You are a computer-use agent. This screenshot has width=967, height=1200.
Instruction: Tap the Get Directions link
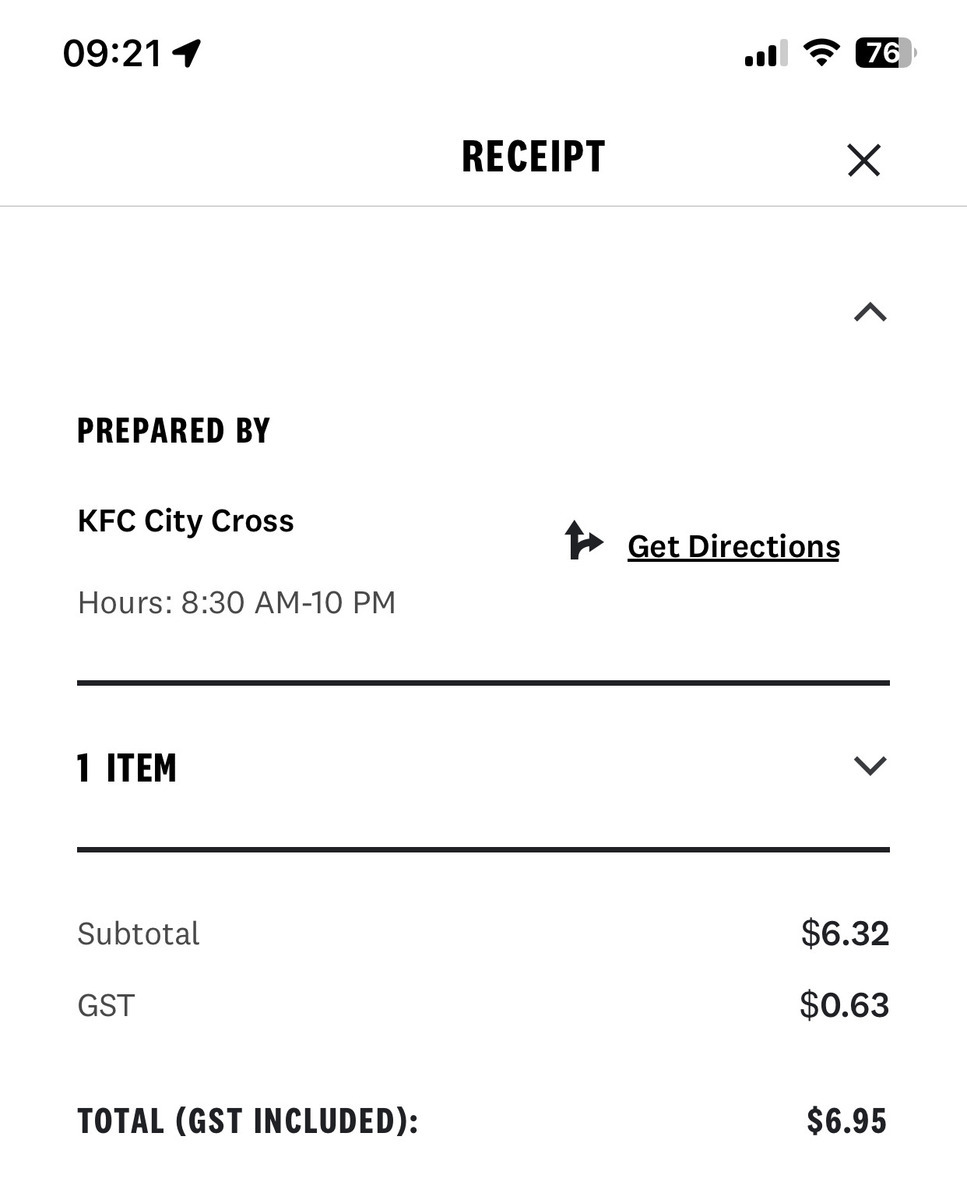733,546
